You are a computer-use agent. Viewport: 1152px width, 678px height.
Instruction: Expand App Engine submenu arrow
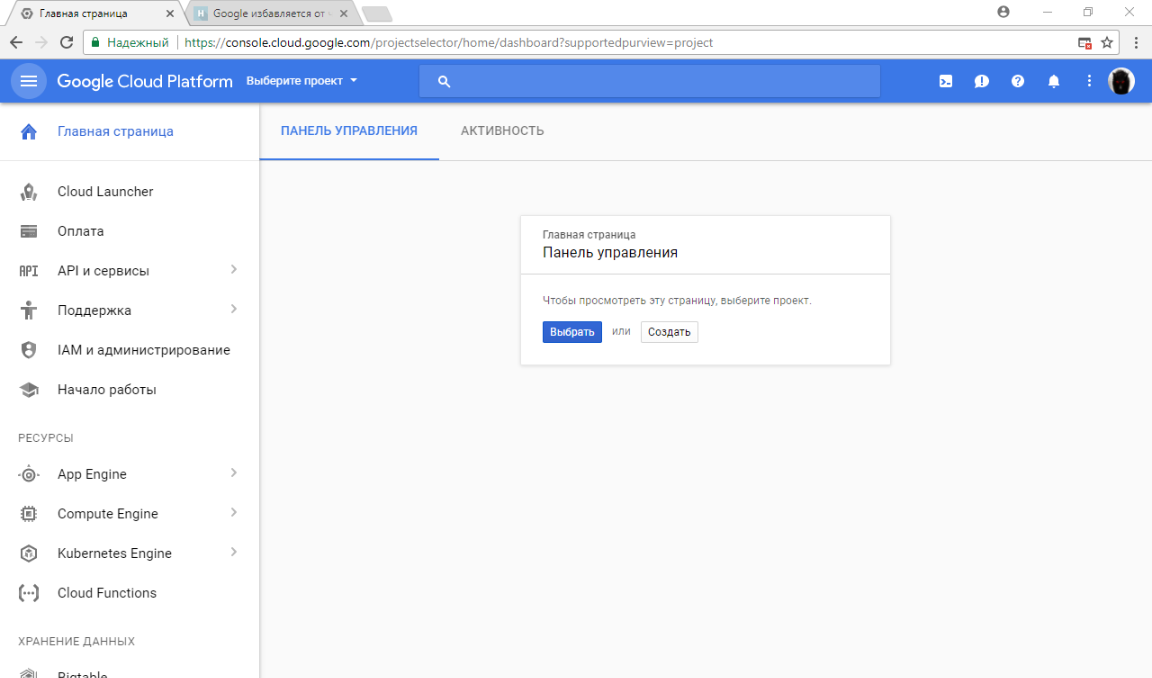point(234,473)
